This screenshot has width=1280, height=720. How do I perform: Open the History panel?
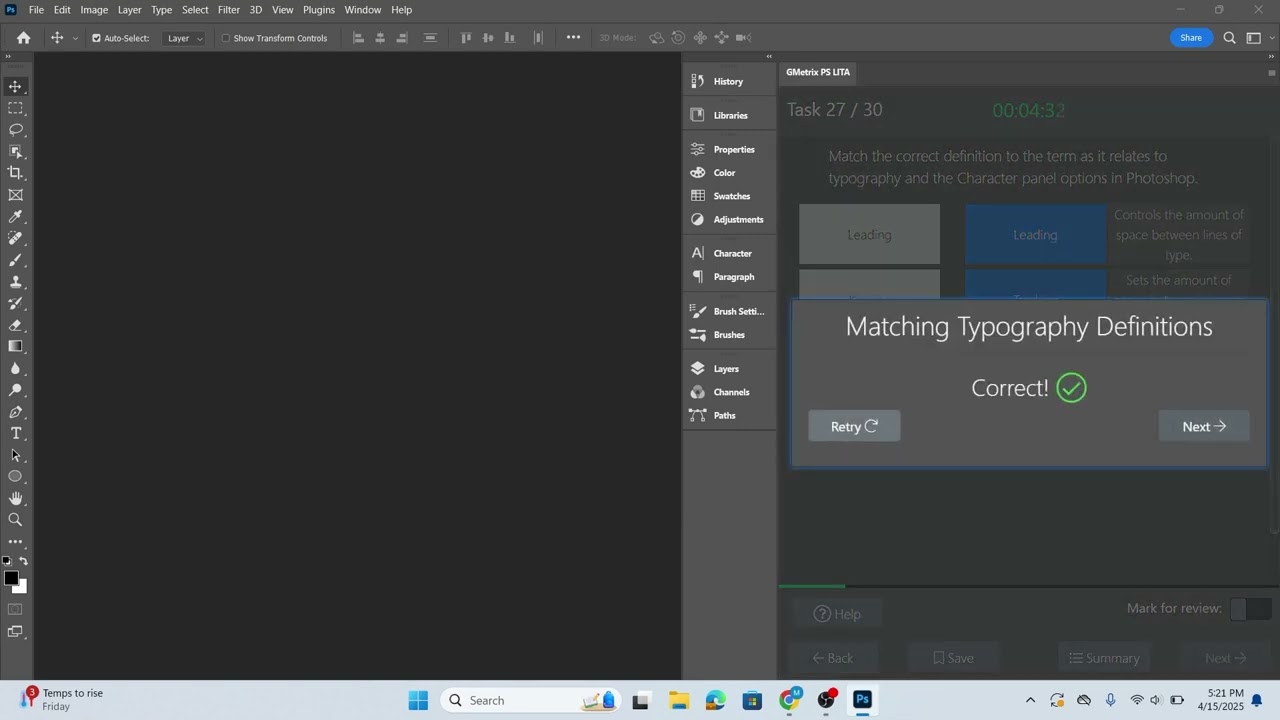tap(729, 81)
